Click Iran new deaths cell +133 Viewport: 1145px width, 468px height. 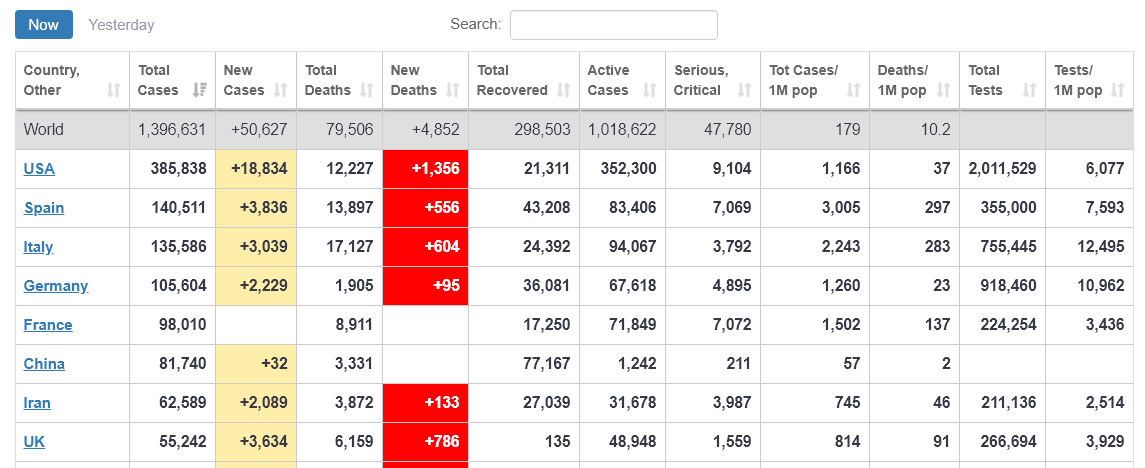(426, 403)
